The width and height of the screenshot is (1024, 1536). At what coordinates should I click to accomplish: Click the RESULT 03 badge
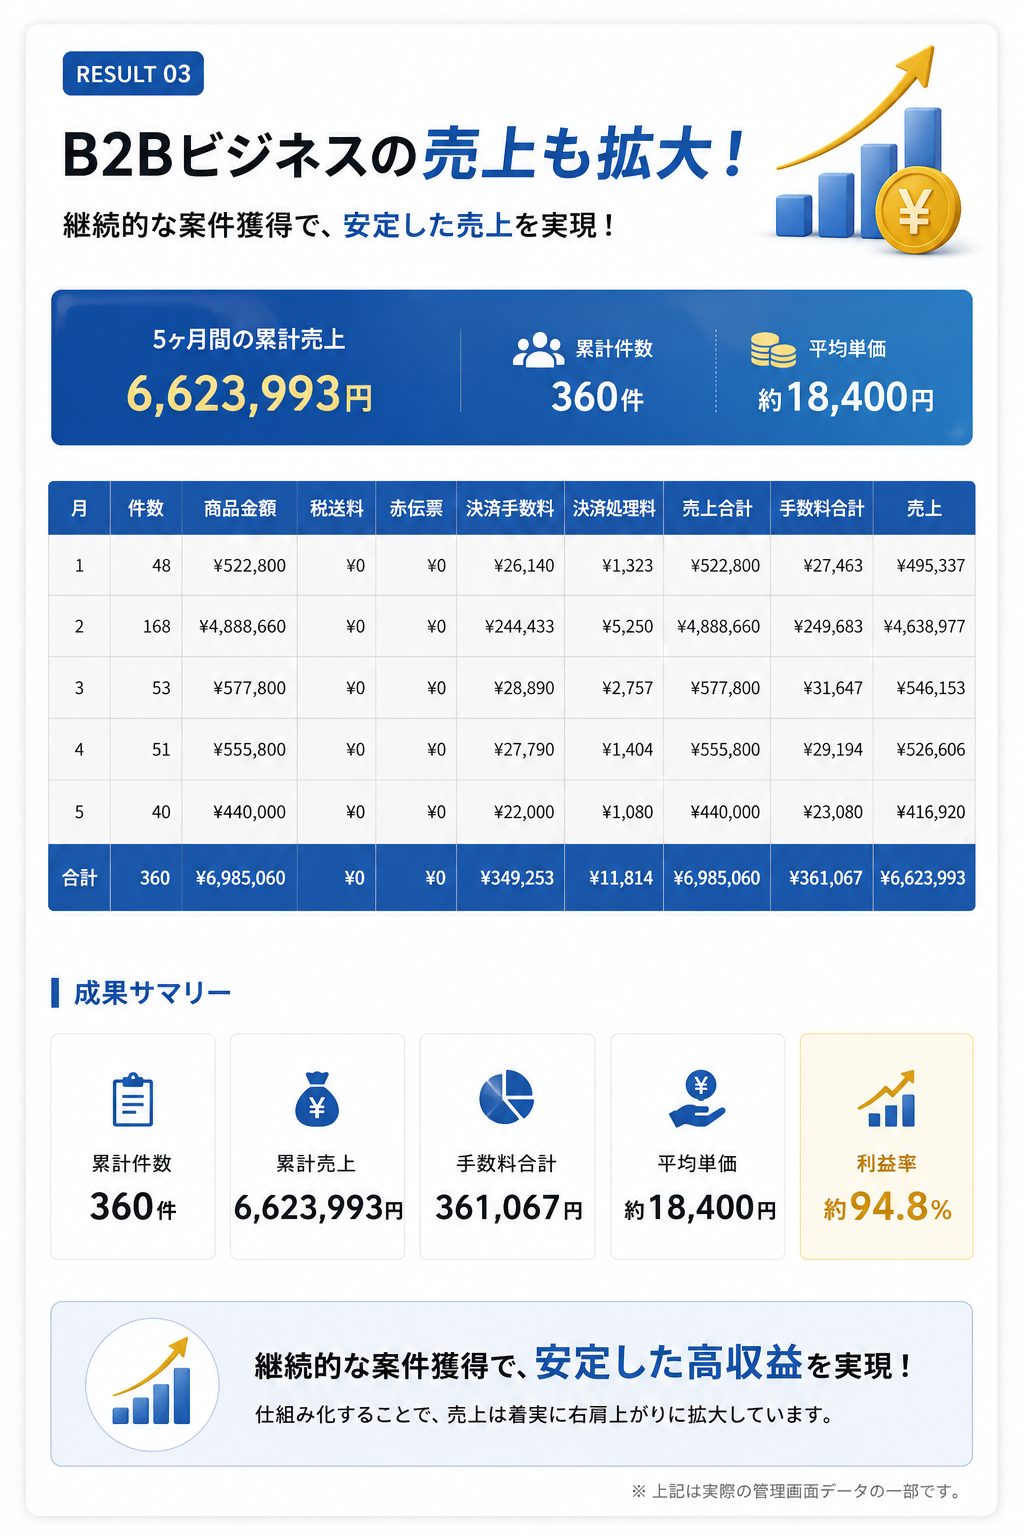(133, 74)
